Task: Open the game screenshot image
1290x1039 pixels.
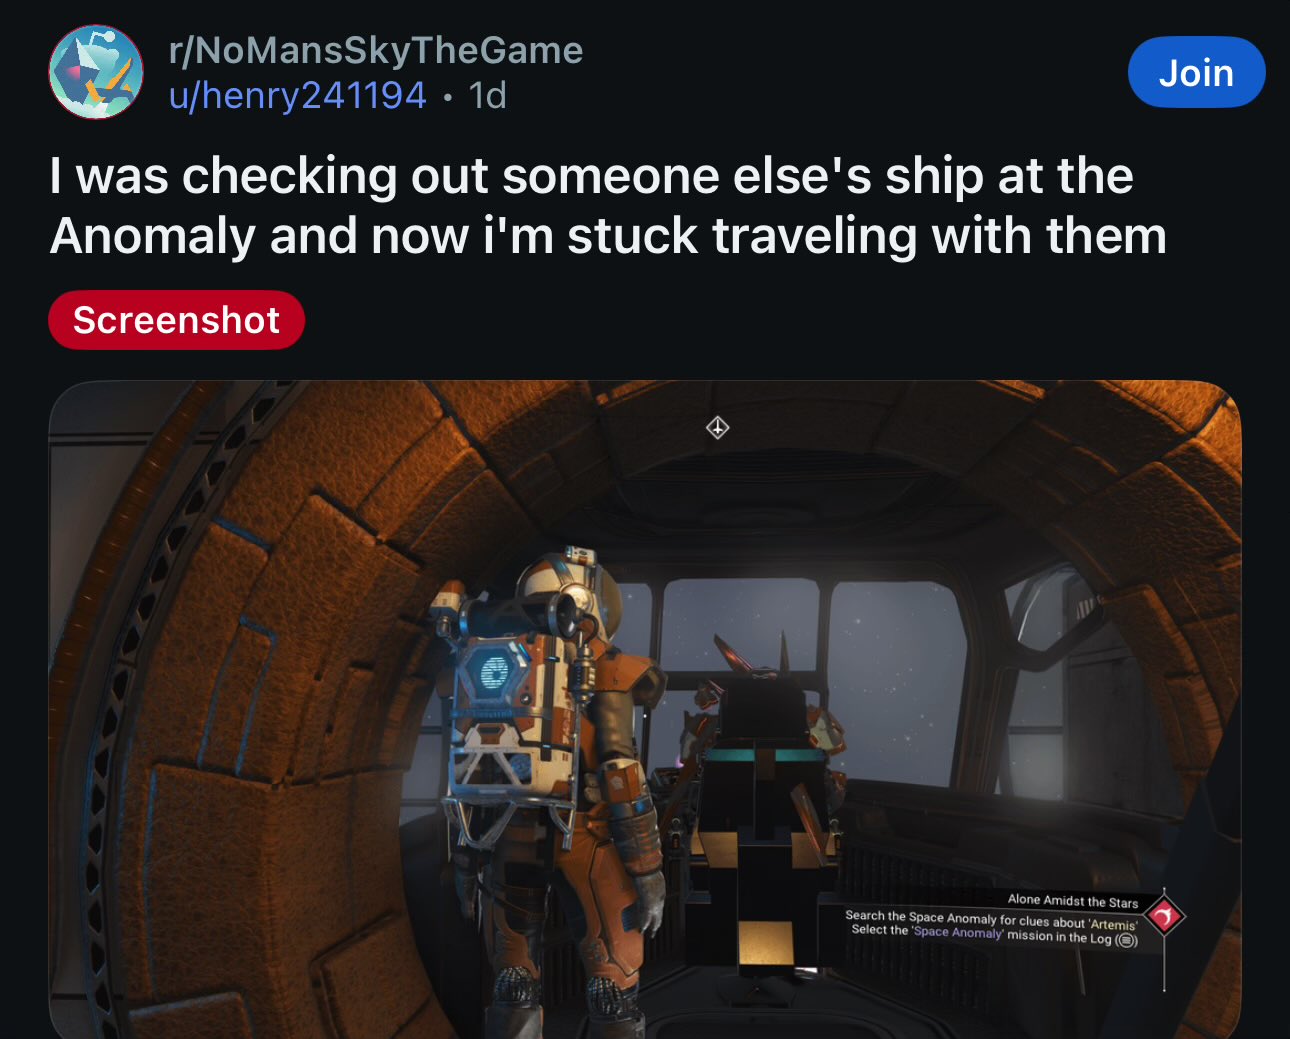Action: coord(645,709)
